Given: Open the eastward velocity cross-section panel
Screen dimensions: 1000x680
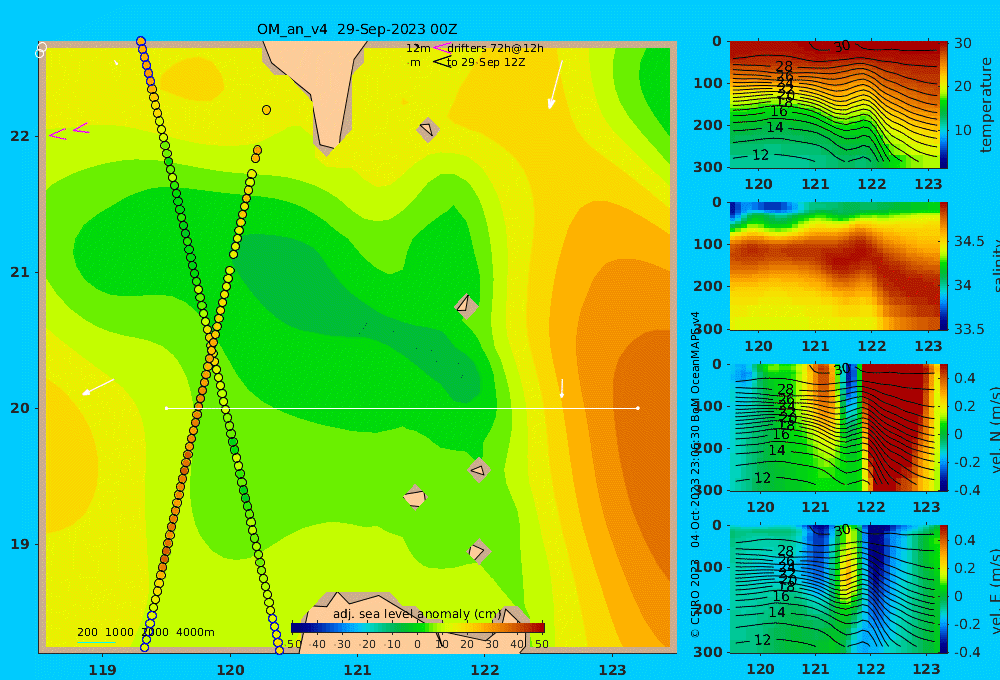Looking at the screenshot, I should click(834, 589).
